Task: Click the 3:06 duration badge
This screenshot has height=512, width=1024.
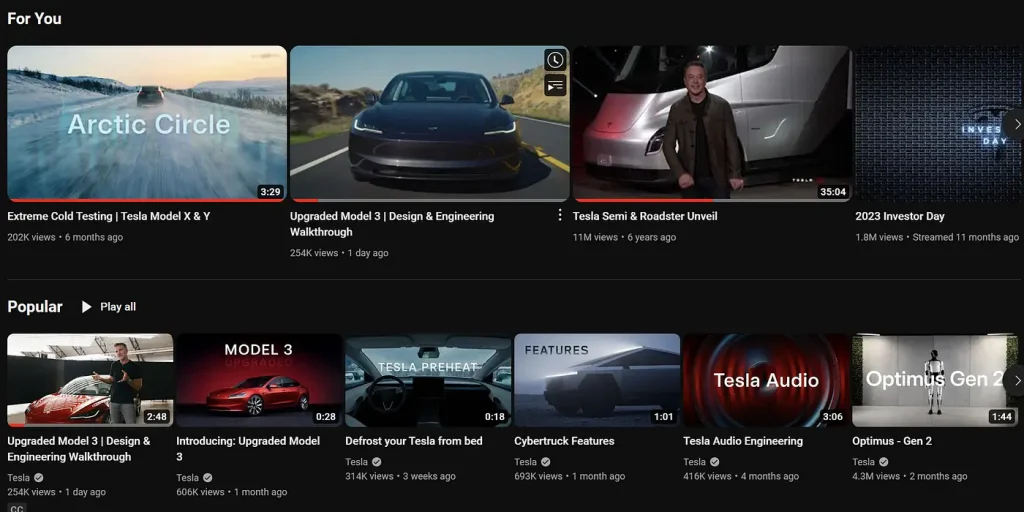Action: point(833,417)
